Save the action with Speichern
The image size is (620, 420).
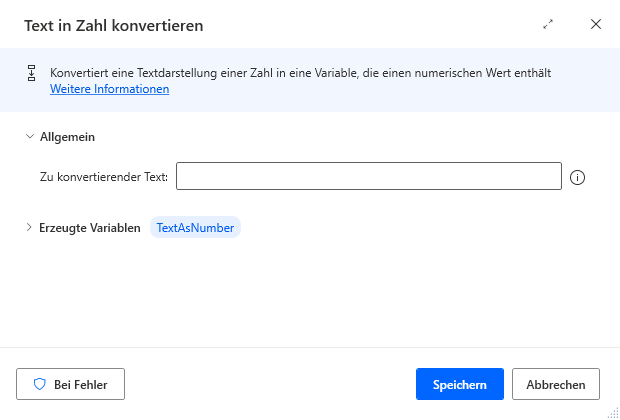tap(460, 384)
